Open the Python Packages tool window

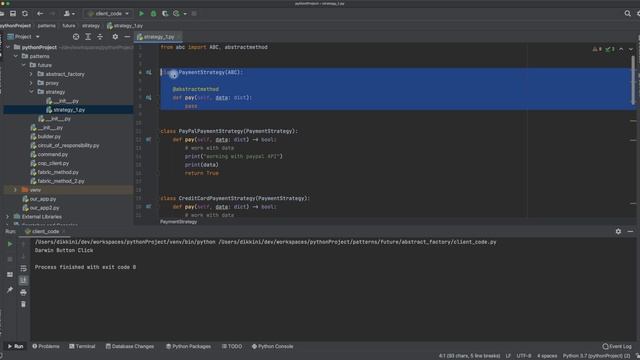click(x=188, y=347)
